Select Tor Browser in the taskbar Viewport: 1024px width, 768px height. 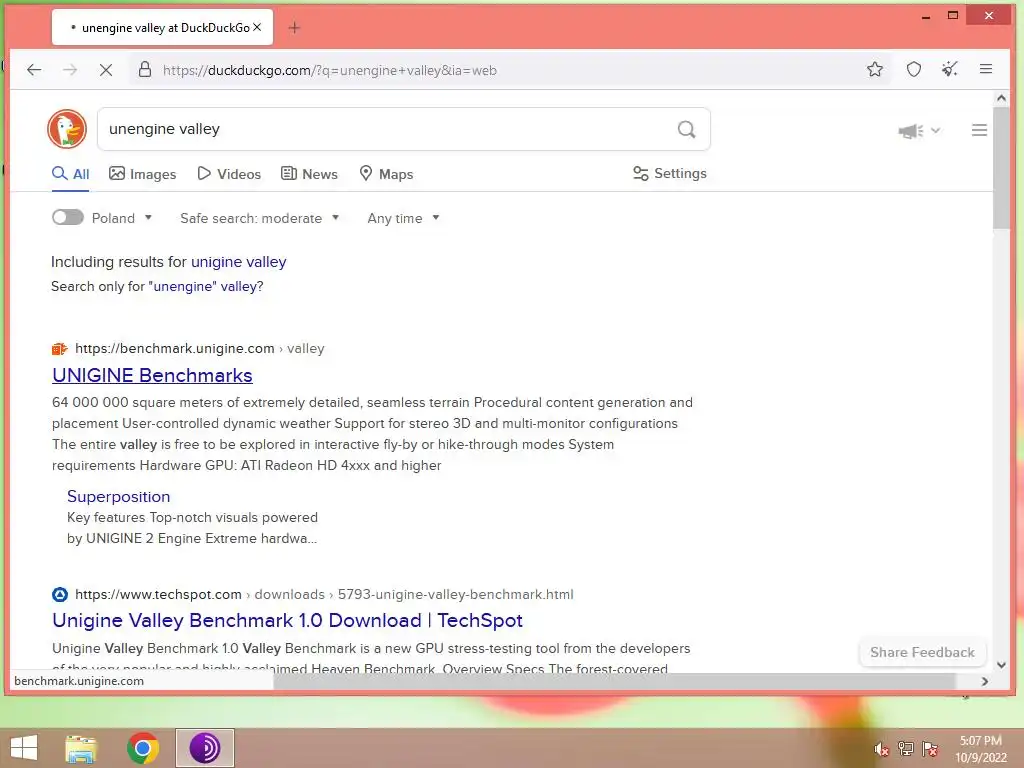pos(204,748)
